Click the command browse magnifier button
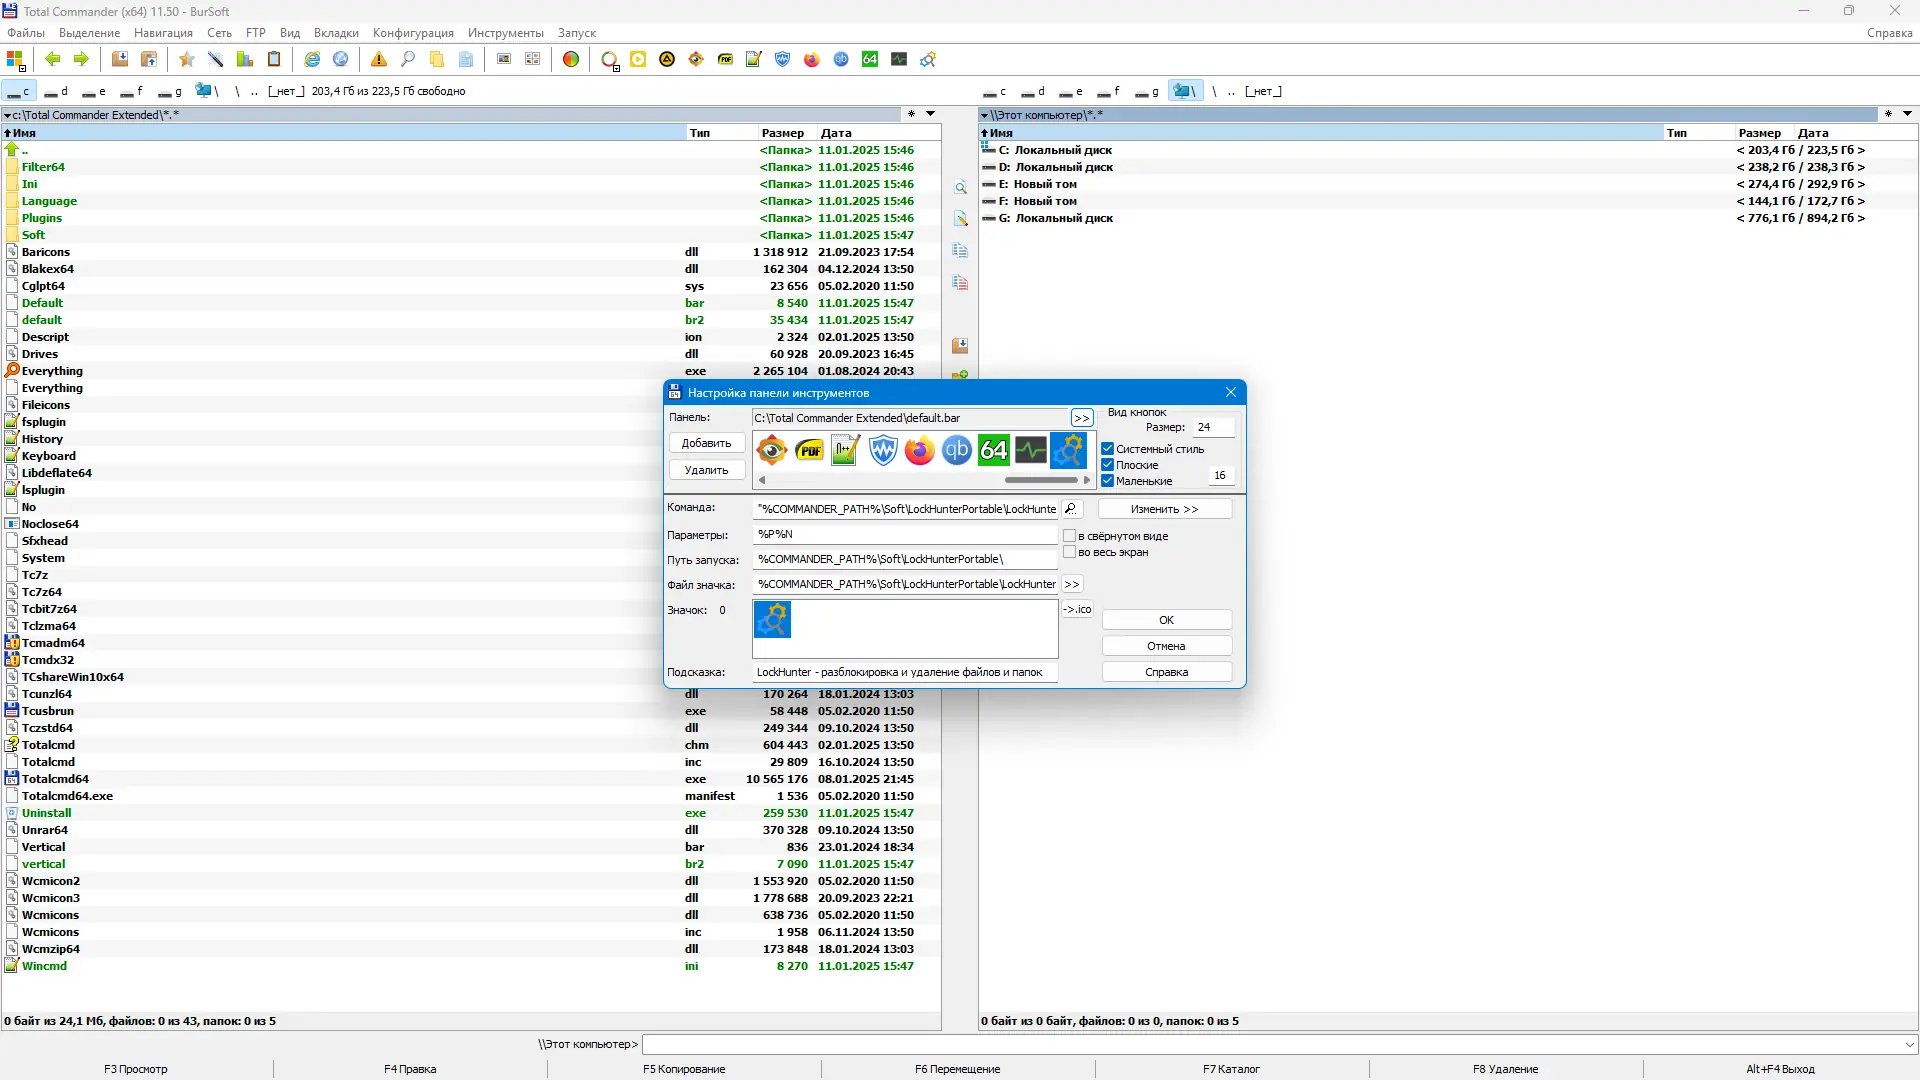The height and width of the screenshot is (1080, 1920). [1070, 509]
